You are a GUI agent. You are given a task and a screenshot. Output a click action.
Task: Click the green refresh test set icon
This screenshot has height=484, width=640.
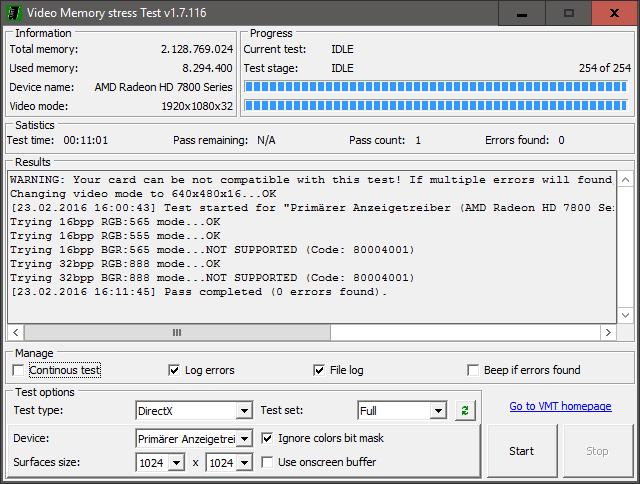pos(465,411)
